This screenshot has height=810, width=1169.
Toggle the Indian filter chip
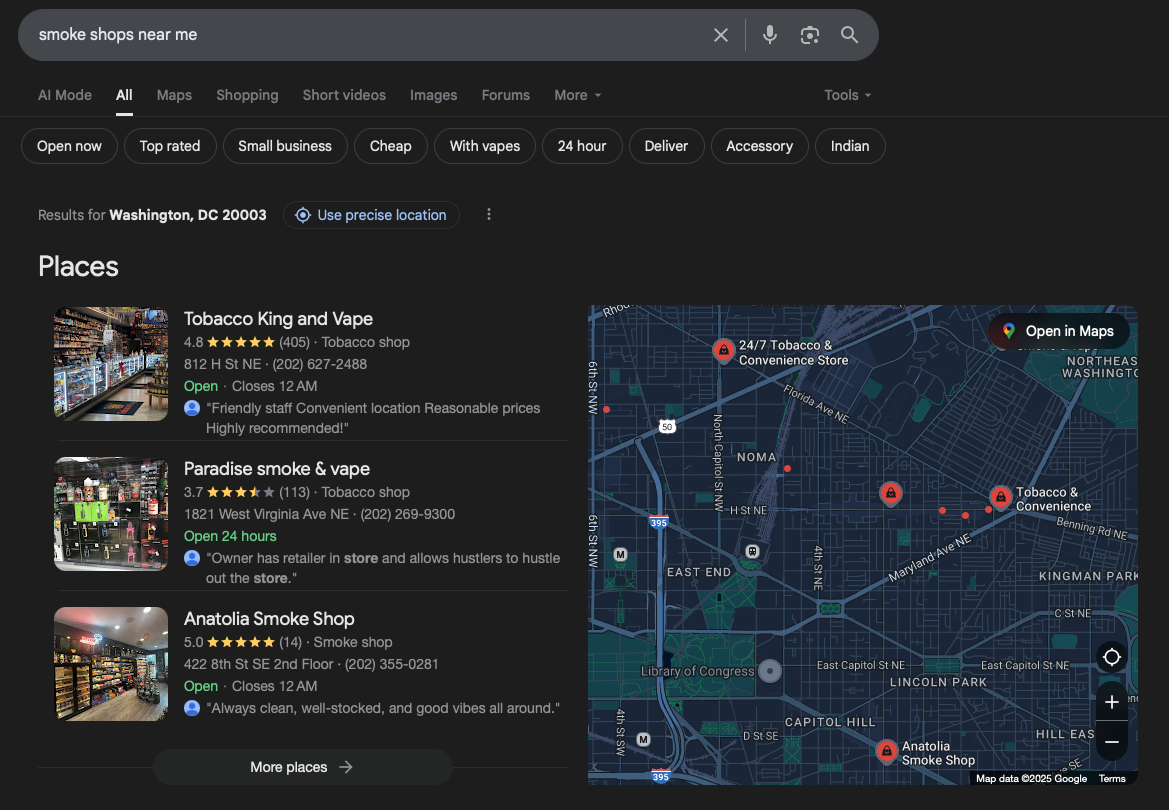tap(850, 146)
